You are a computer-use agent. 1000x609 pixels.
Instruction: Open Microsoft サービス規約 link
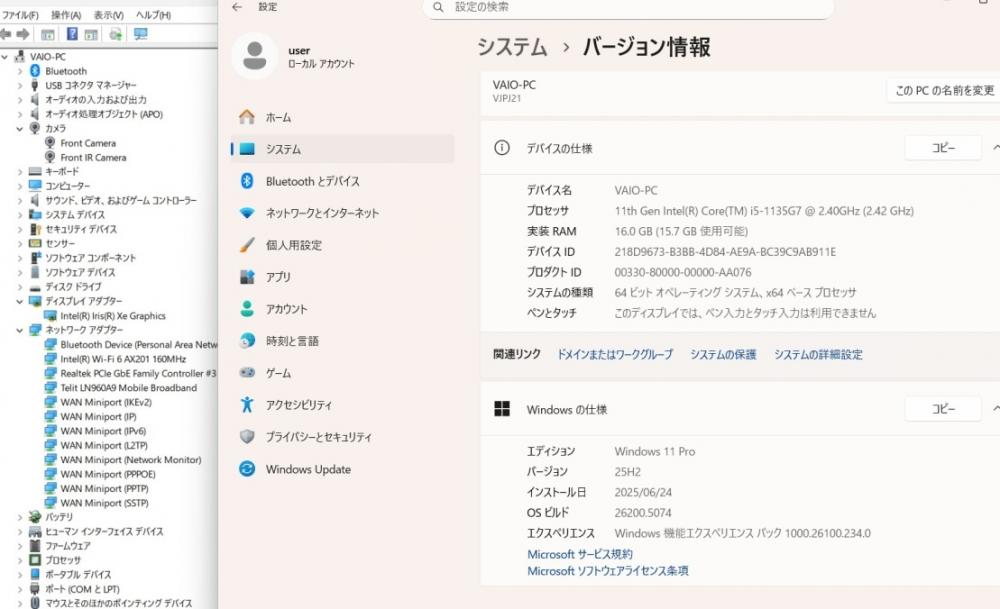tap(580, 554)
